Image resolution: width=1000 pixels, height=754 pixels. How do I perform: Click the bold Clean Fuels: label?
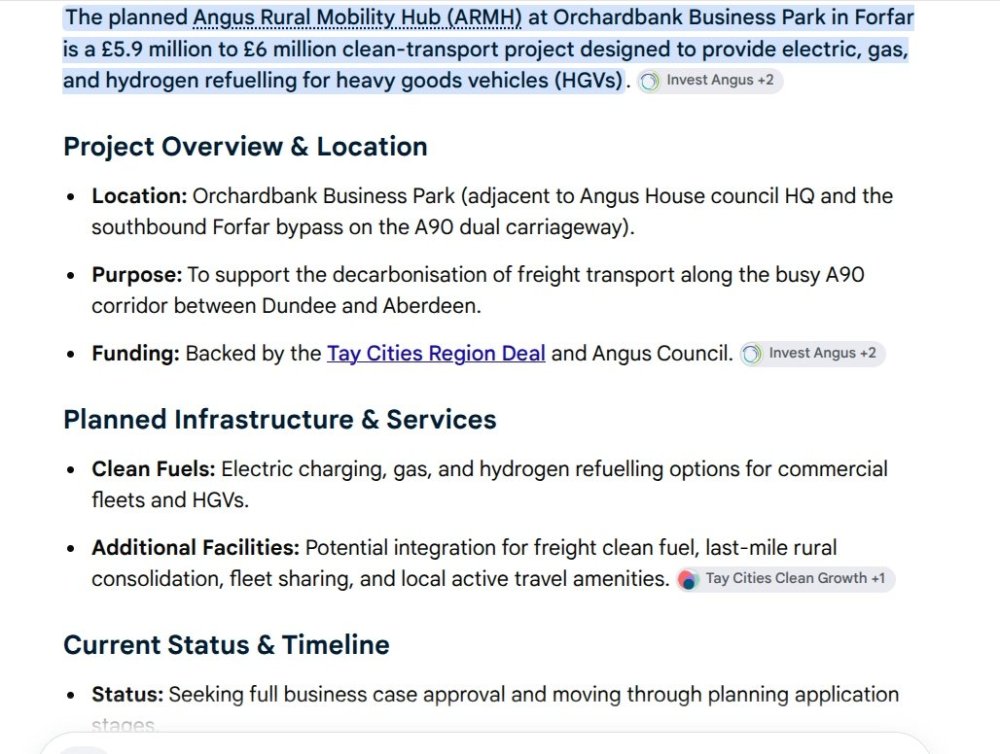tap(153, 469)
